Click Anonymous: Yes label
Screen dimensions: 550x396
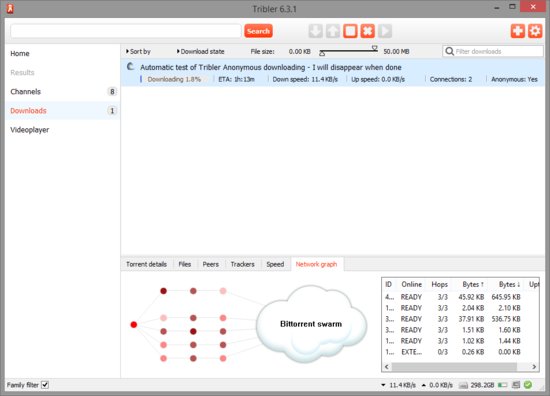(x=514, y=79)
